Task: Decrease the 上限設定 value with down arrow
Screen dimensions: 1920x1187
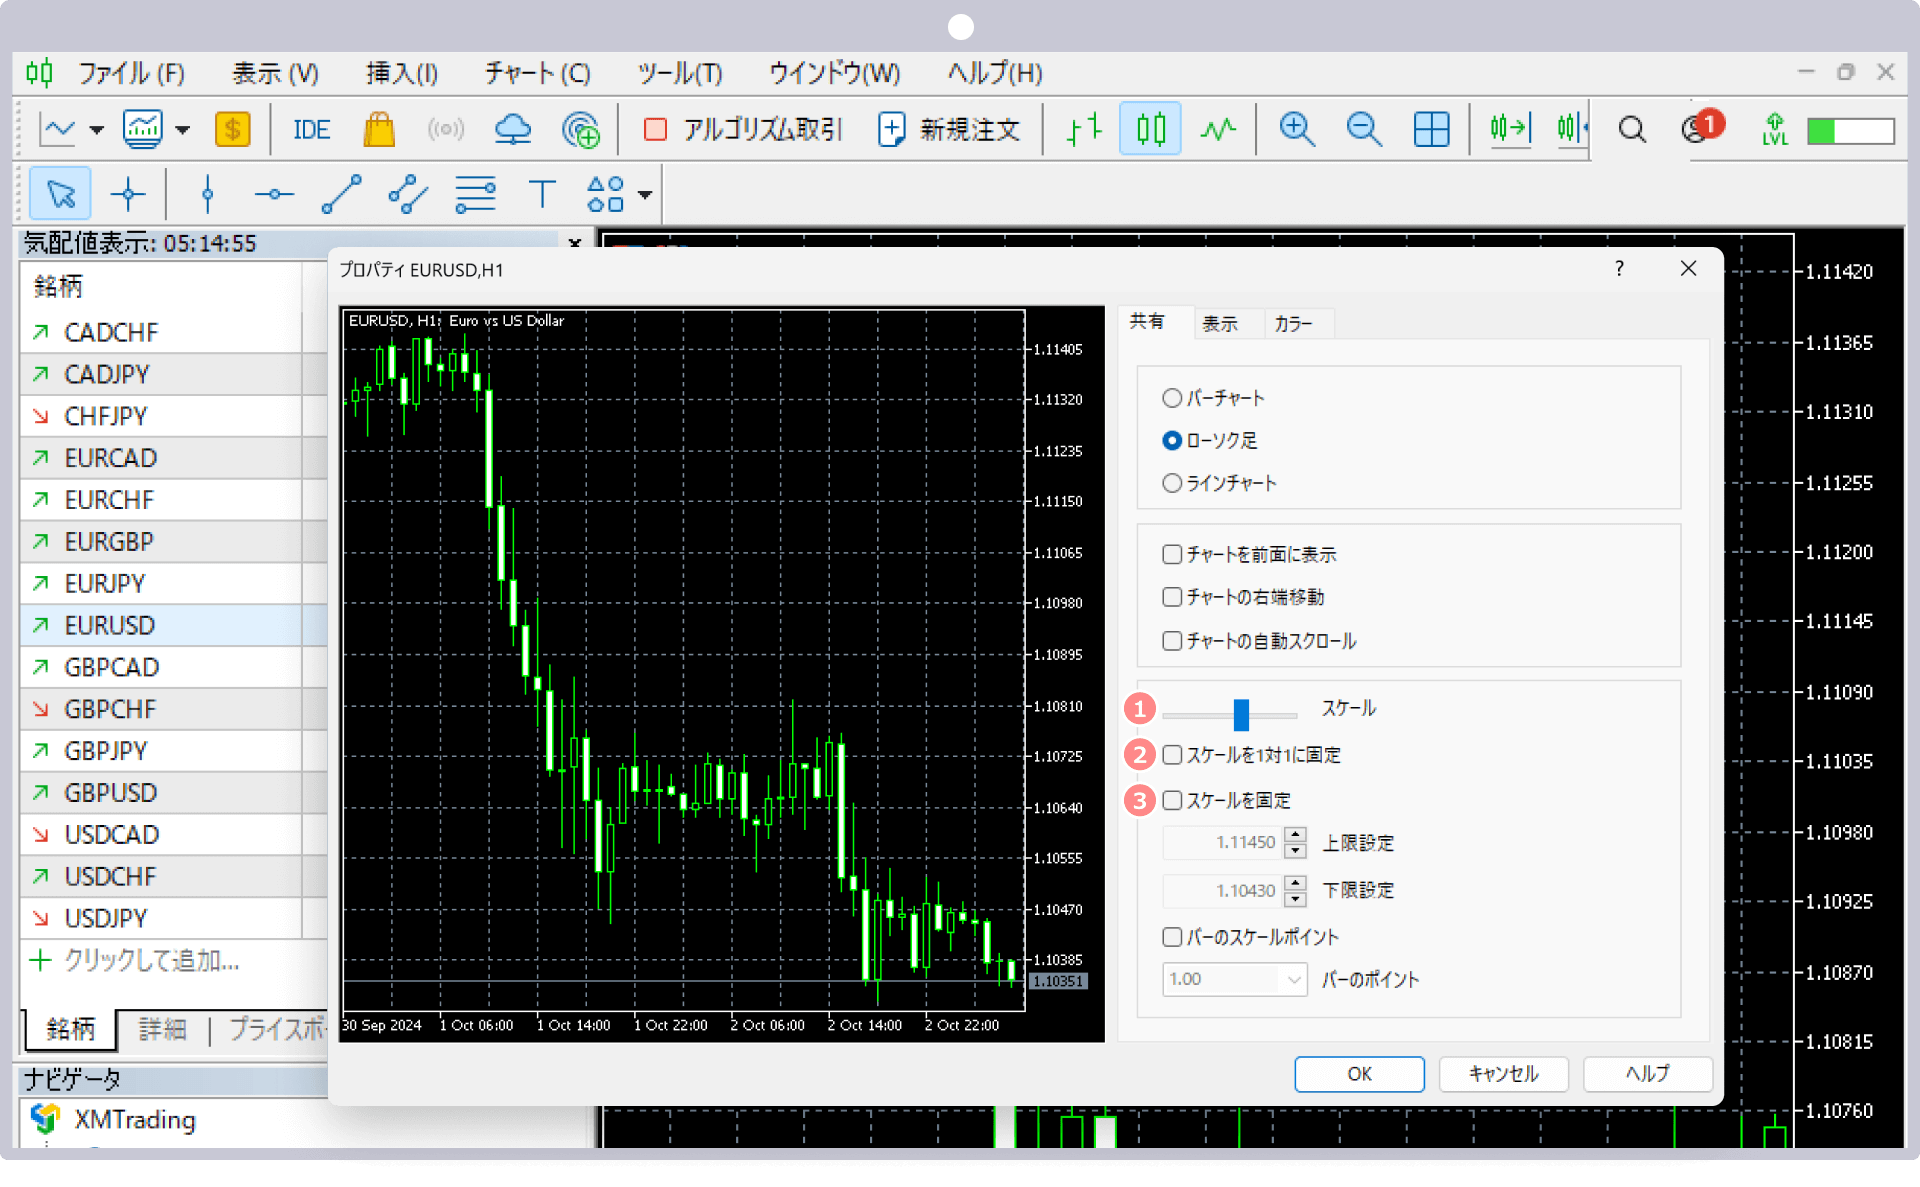Action: (1296, 851)
